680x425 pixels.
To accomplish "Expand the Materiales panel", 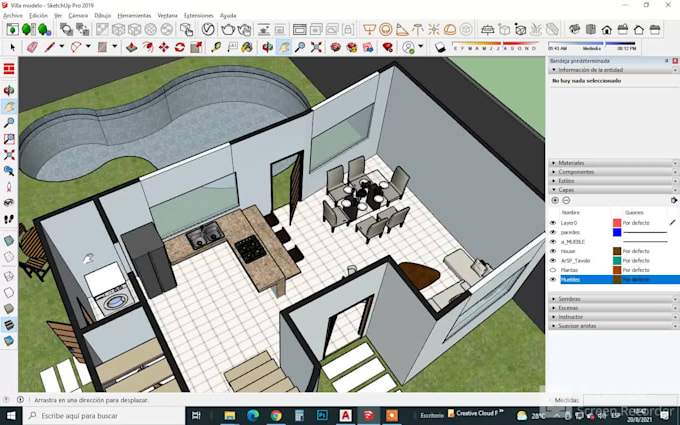I will point(614,163).
